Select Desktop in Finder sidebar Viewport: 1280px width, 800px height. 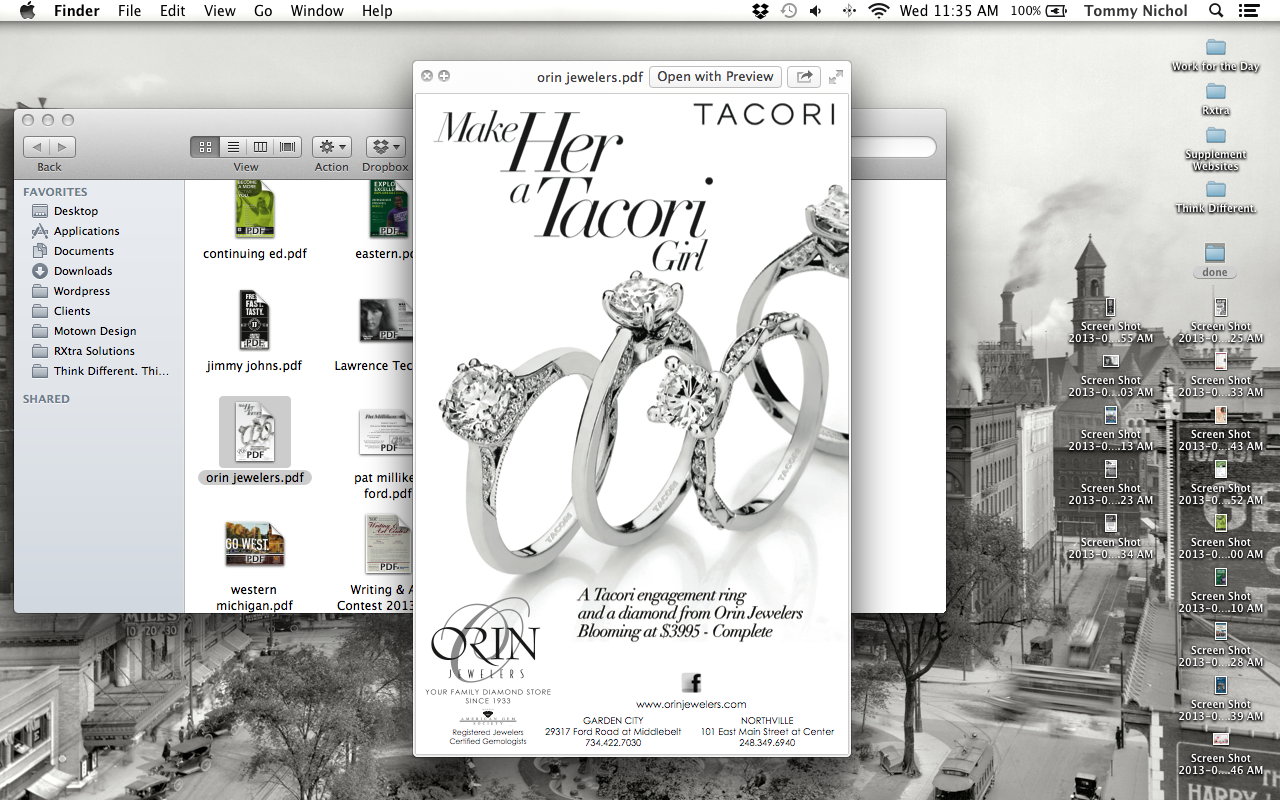point(76,211)
